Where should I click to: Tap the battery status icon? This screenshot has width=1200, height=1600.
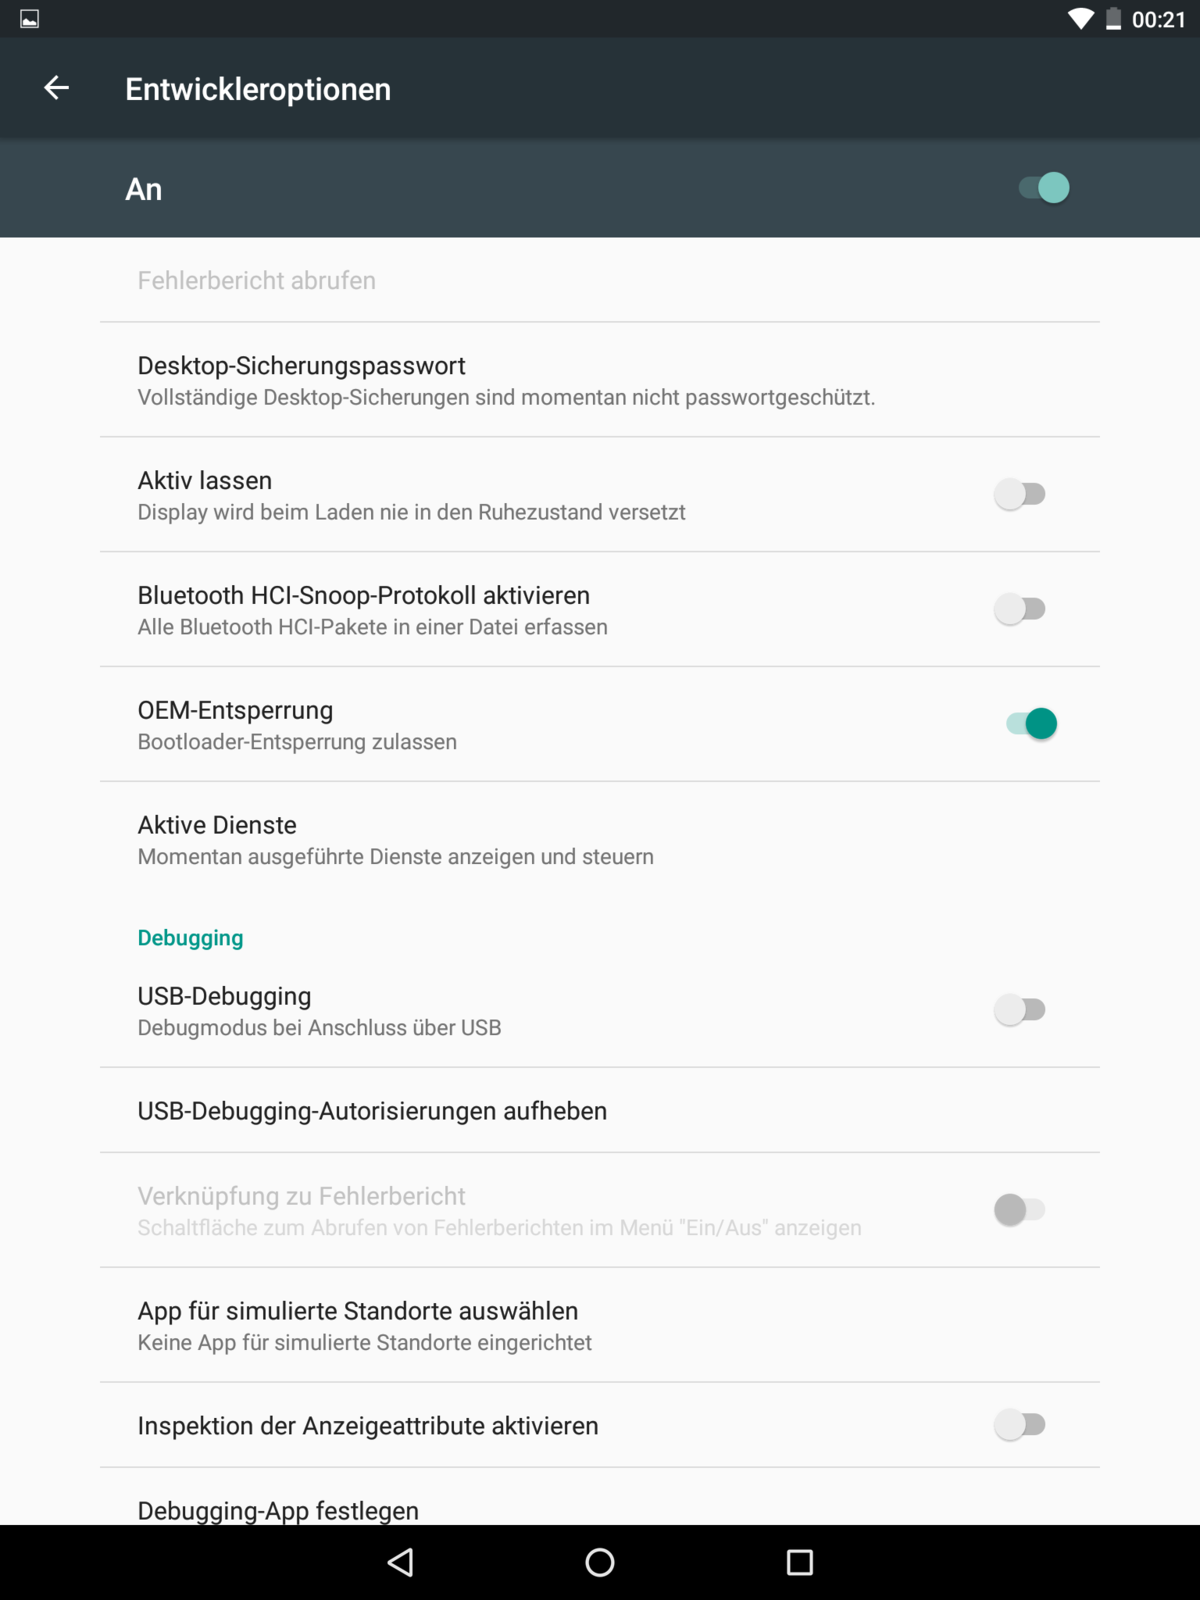(1113, 19)
